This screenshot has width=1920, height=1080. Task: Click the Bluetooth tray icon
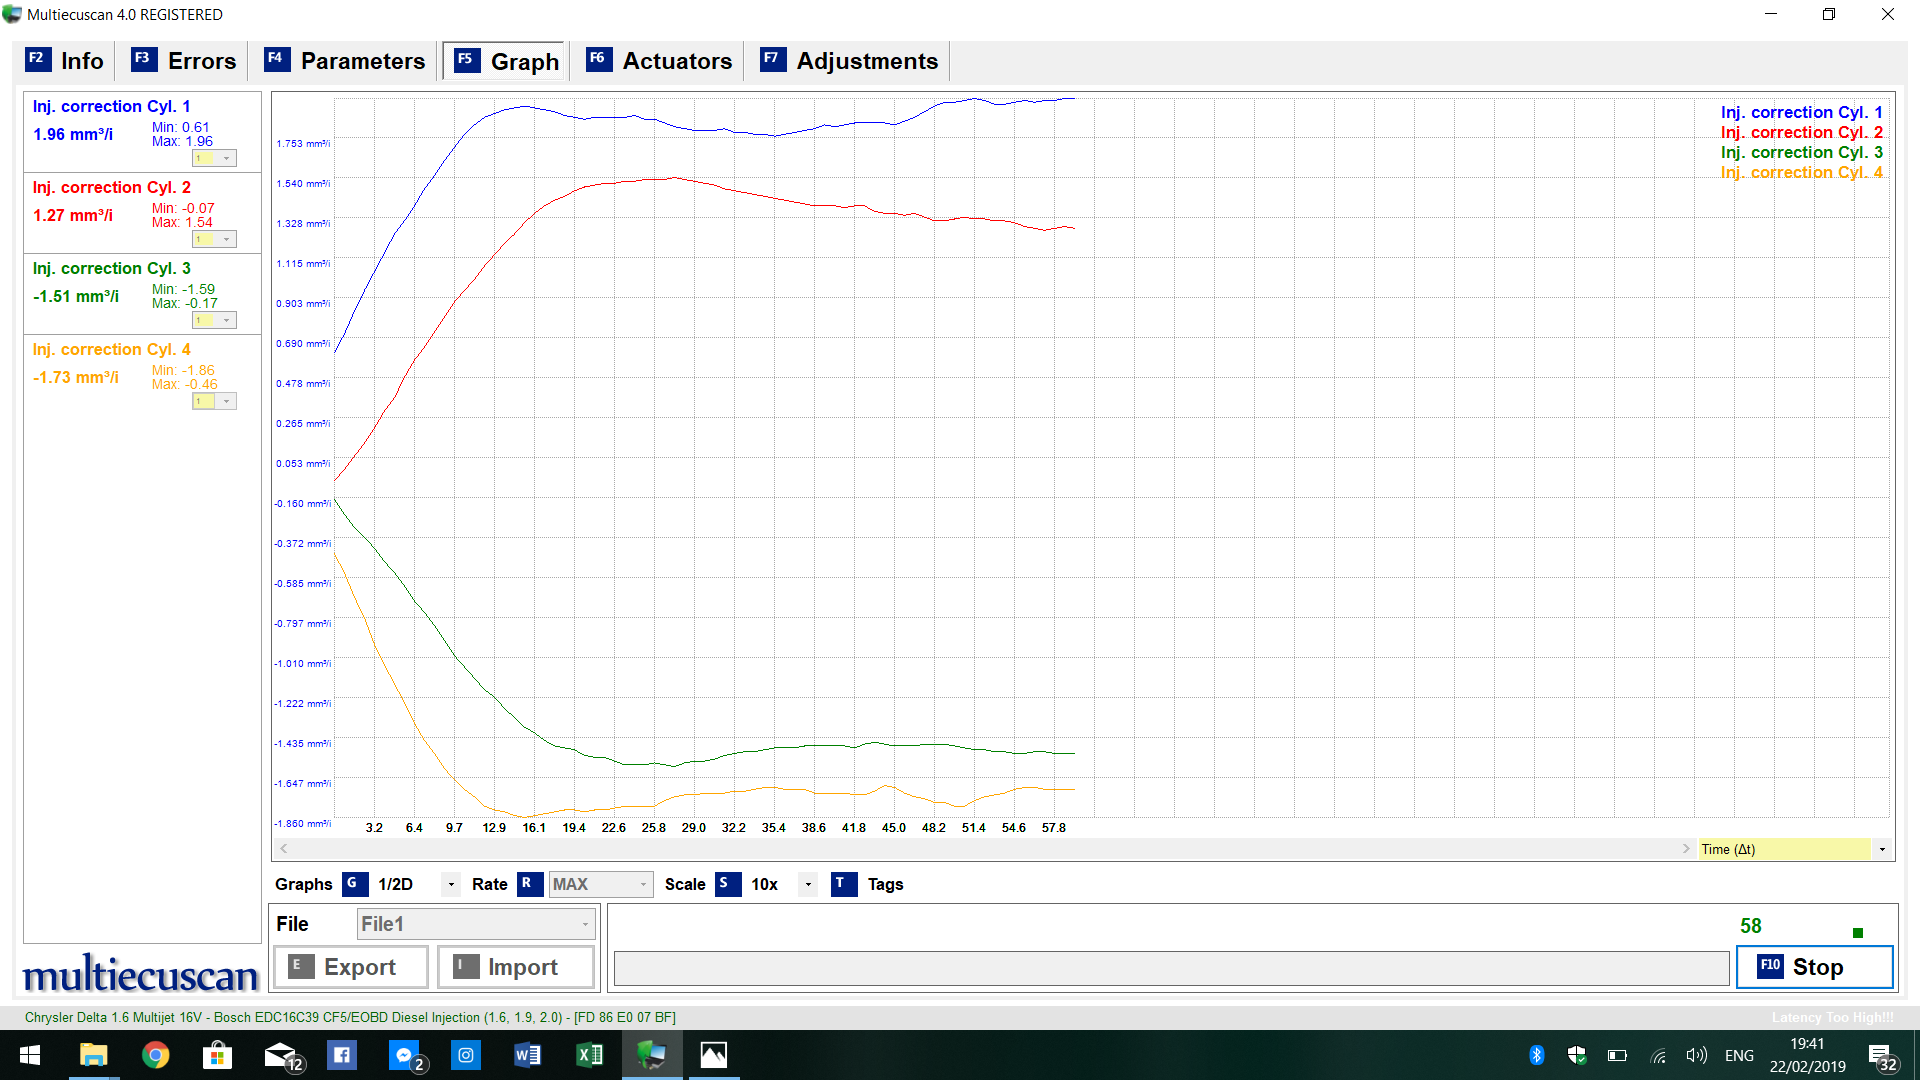1537,1055
